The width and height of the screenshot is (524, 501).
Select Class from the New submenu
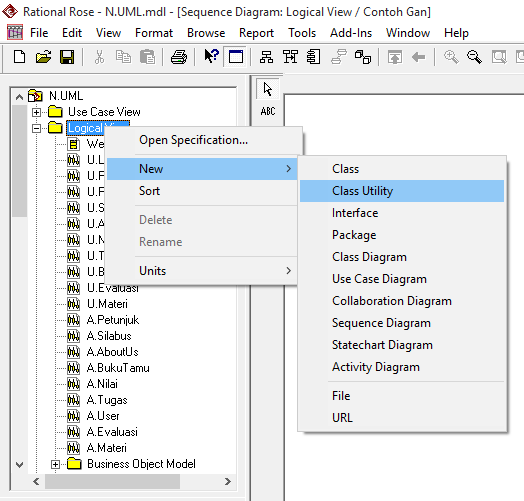coord(402,169)
